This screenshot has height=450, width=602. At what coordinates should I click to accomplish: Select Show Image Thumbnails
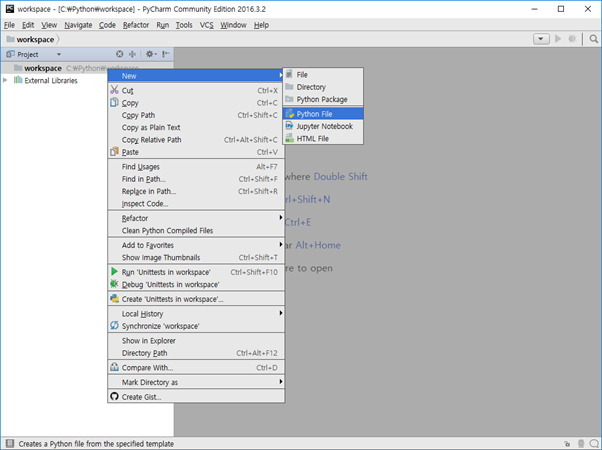[x=196, y=257]
